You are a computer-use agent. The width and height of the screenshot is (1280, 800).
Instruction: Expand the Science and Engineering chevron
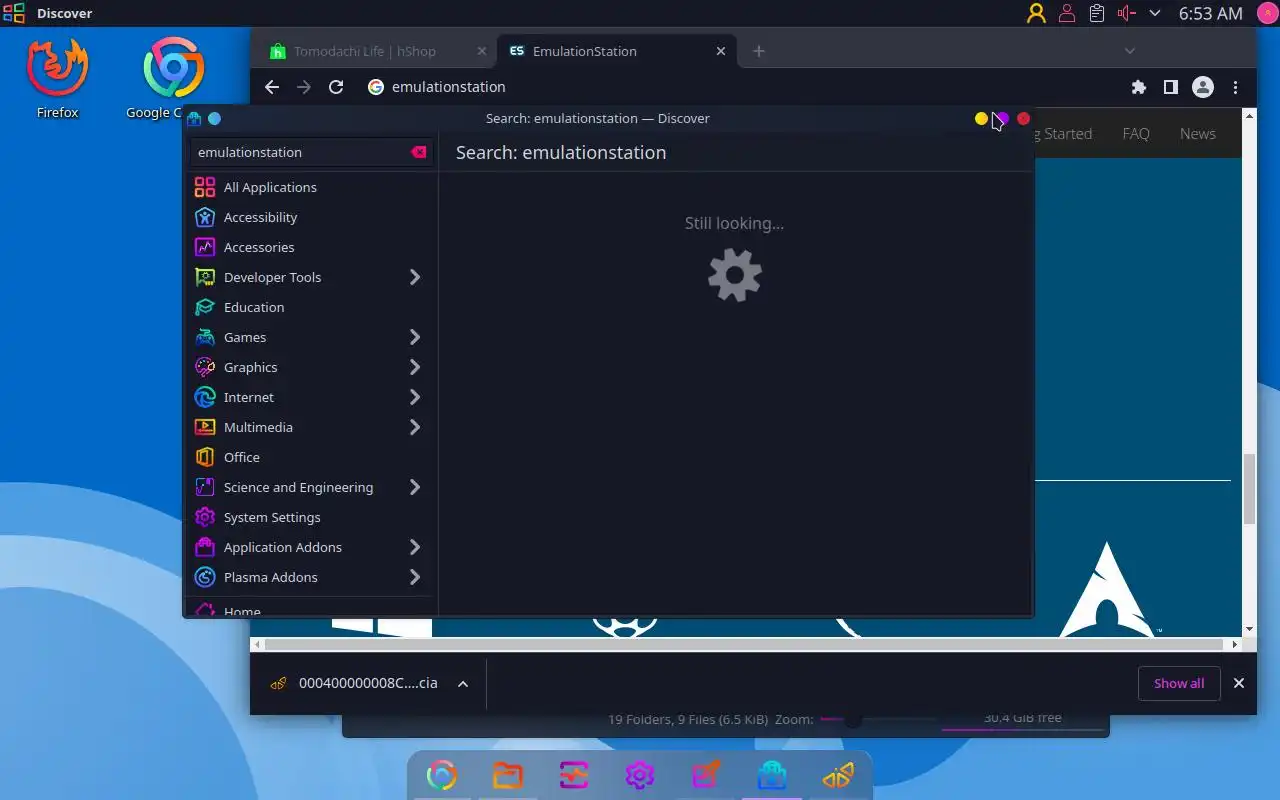click(x=415, y=487)
